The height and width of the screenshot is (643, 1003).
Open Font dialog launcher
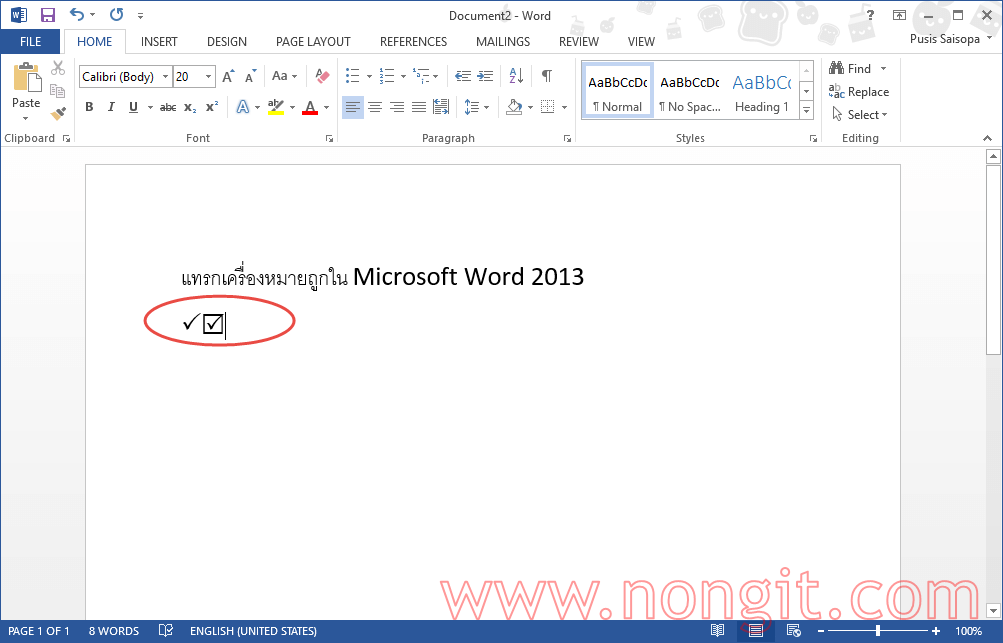click(x=329, y=138)
